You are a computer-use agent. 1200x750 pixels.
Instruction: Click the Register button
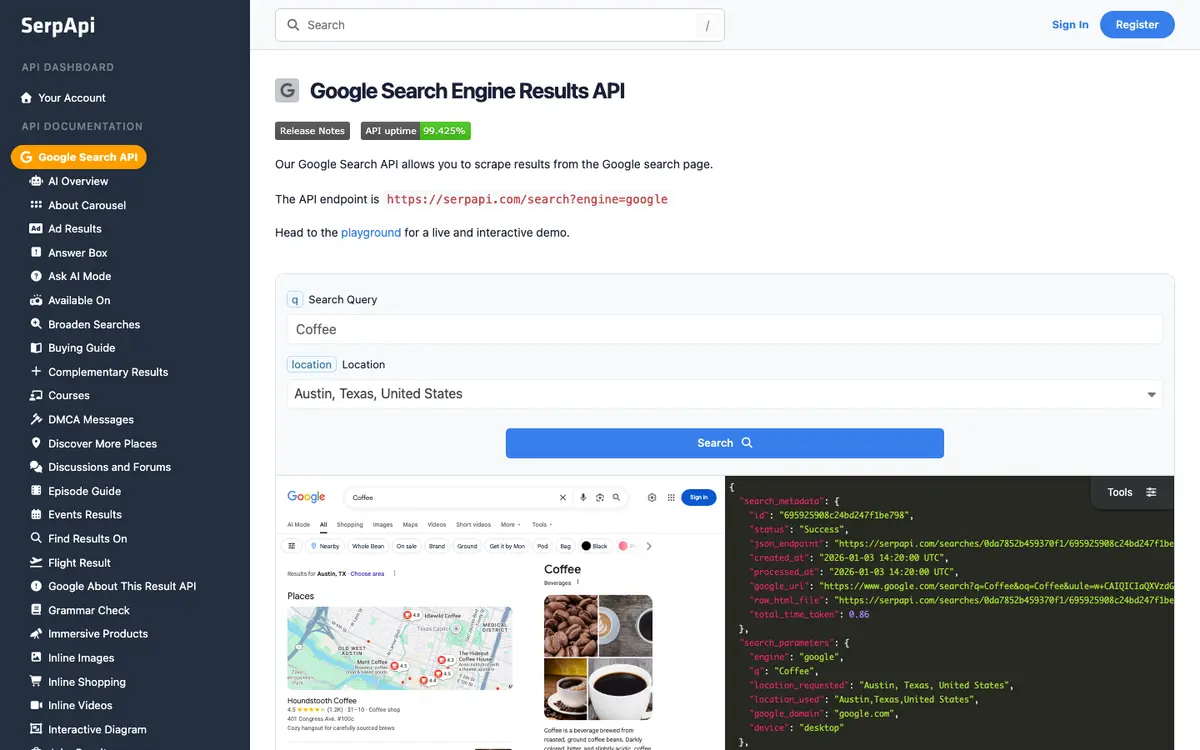pos(1137,25)
